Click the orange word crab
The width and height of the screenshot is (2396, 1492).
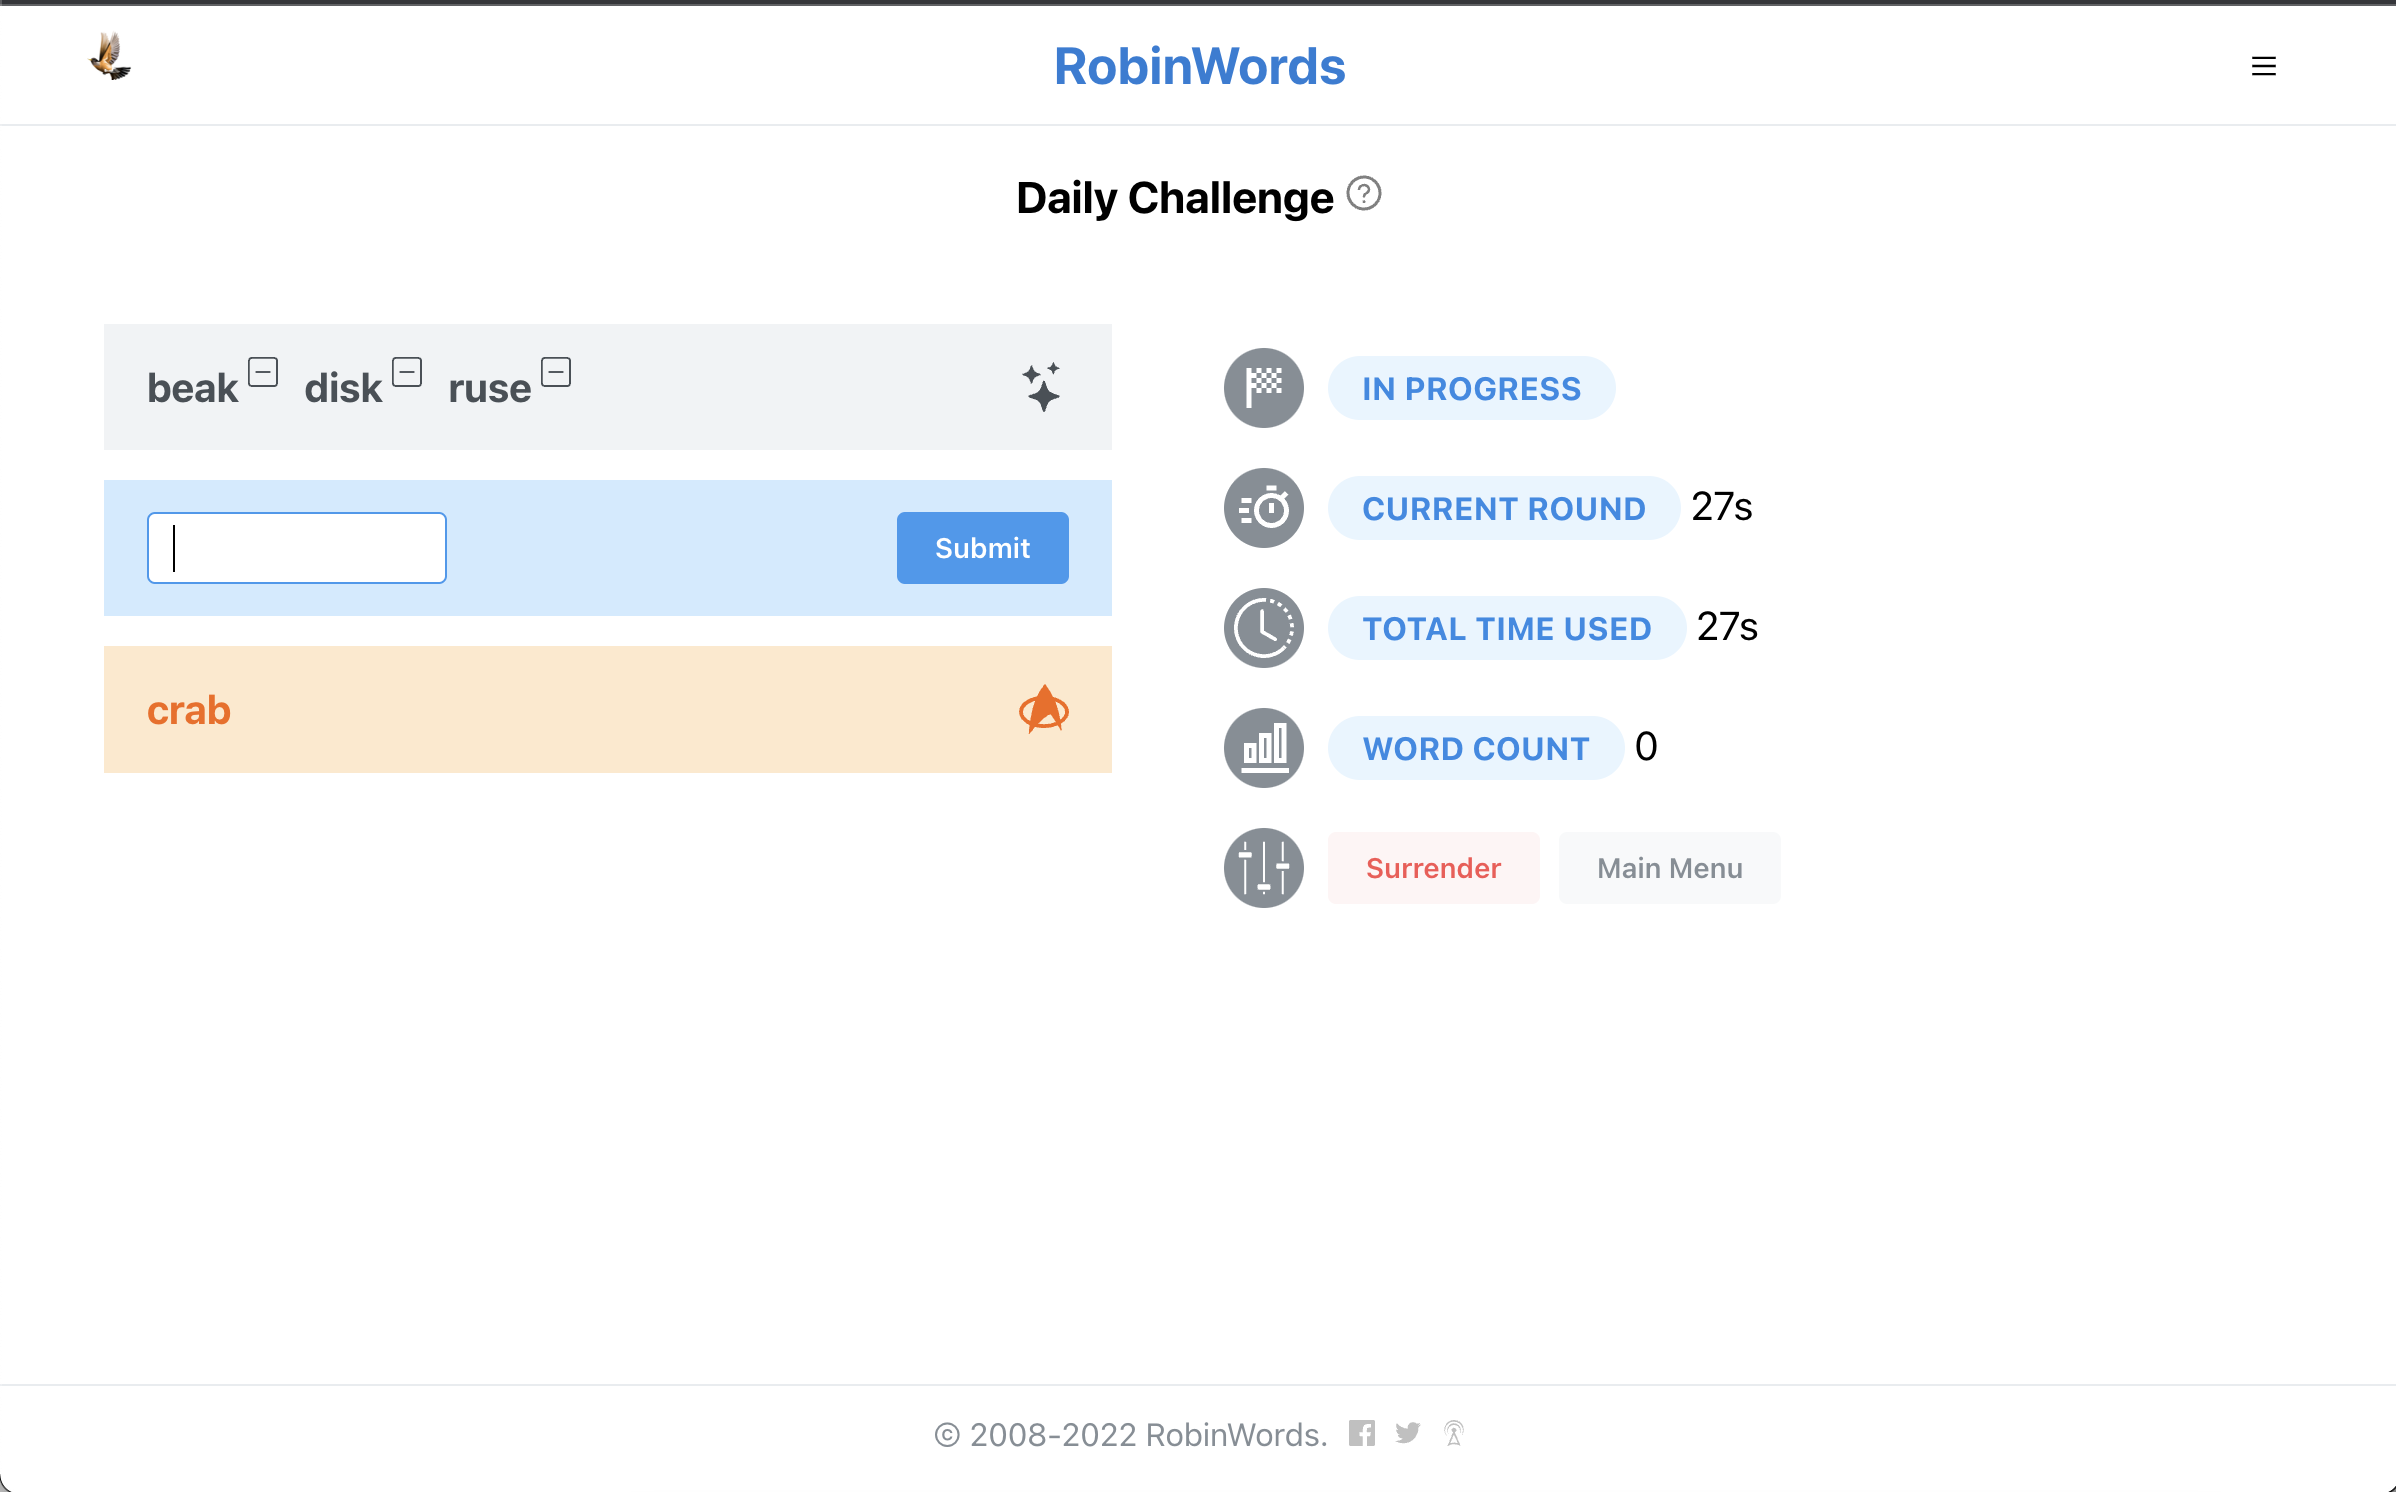click(x=189, y=710)
